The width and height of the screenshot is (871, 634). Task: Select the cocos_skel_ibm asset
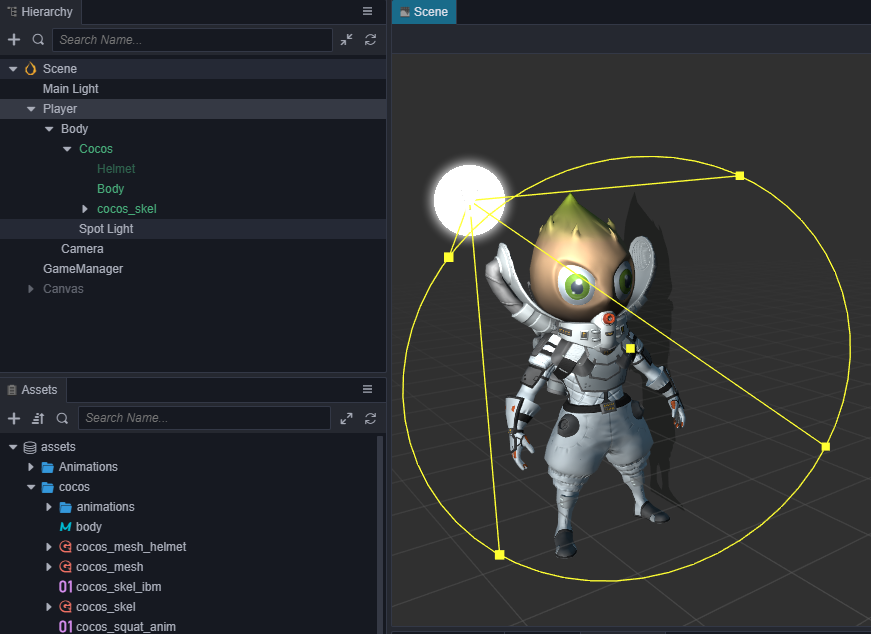click(118, 587)
